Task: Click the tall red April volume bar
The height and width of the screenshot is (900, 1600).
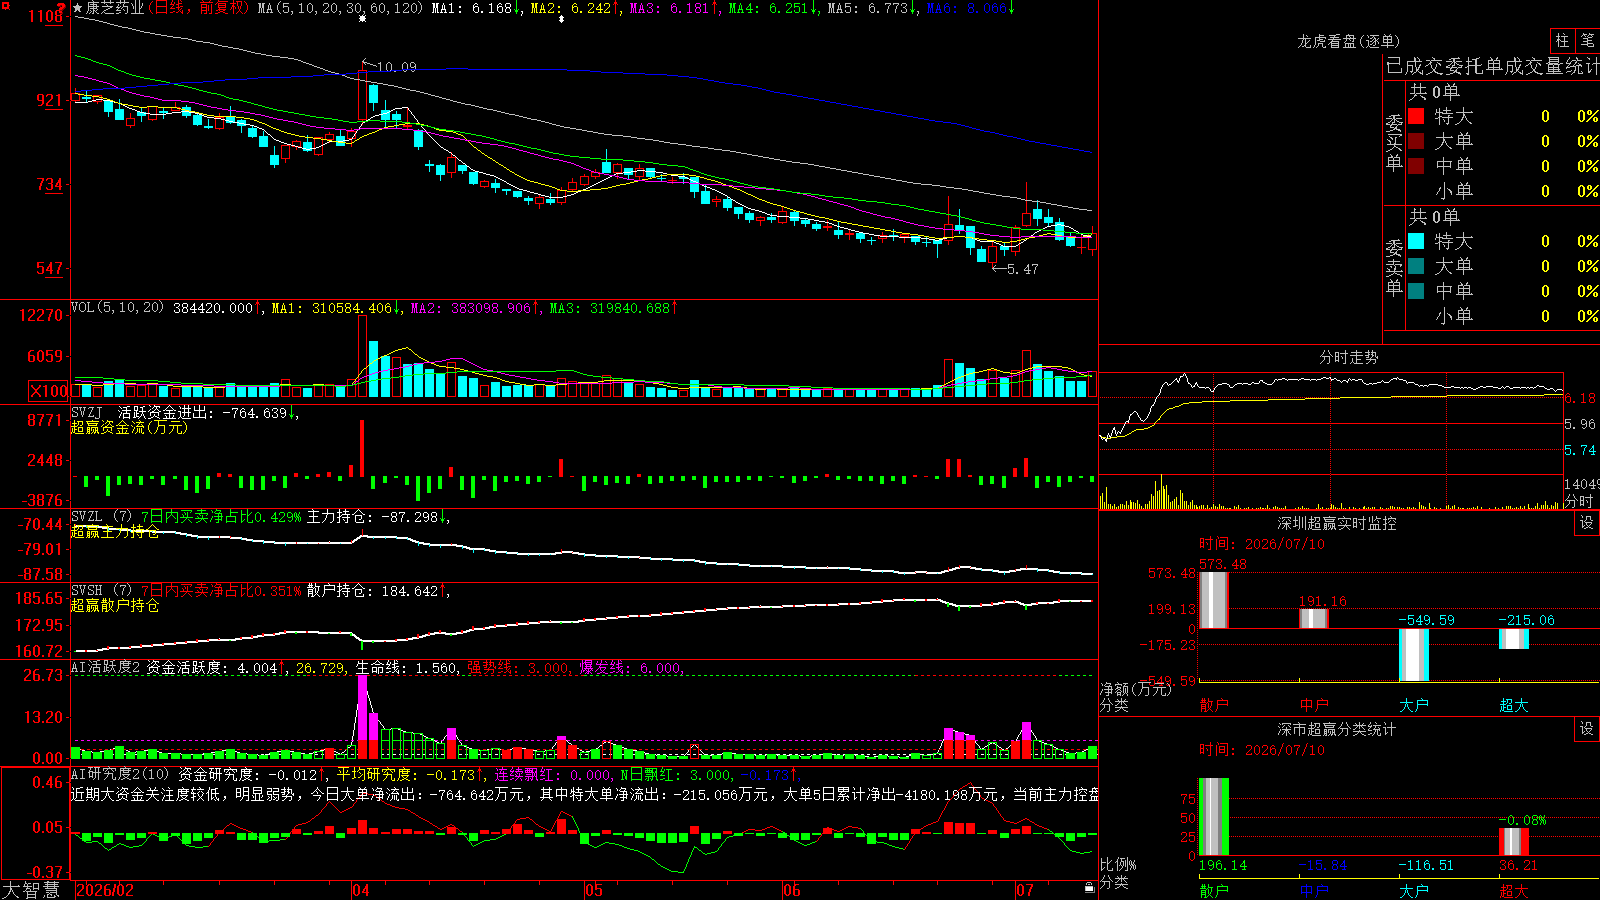Action: (362, 357)
